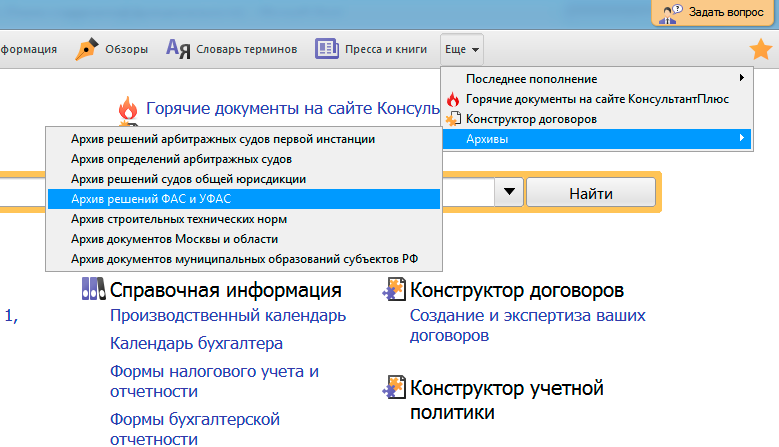Click the person icon in Задать вопрос
This screenshot has width=779, height=447.
[670, 13]
